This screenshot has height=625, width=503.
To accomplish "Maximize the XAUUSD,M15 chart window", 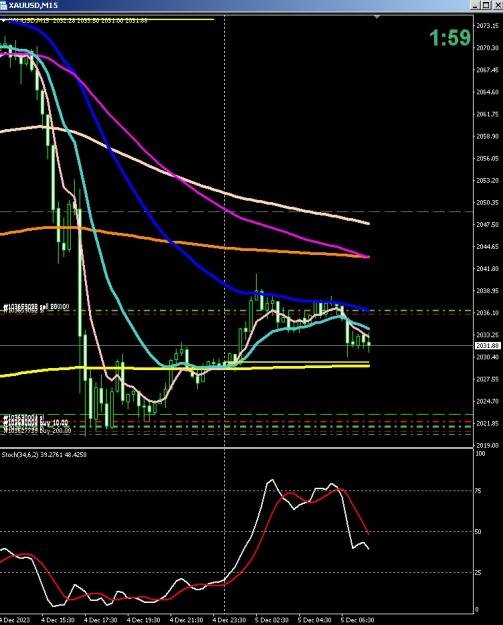I will (x=486, y=5).
